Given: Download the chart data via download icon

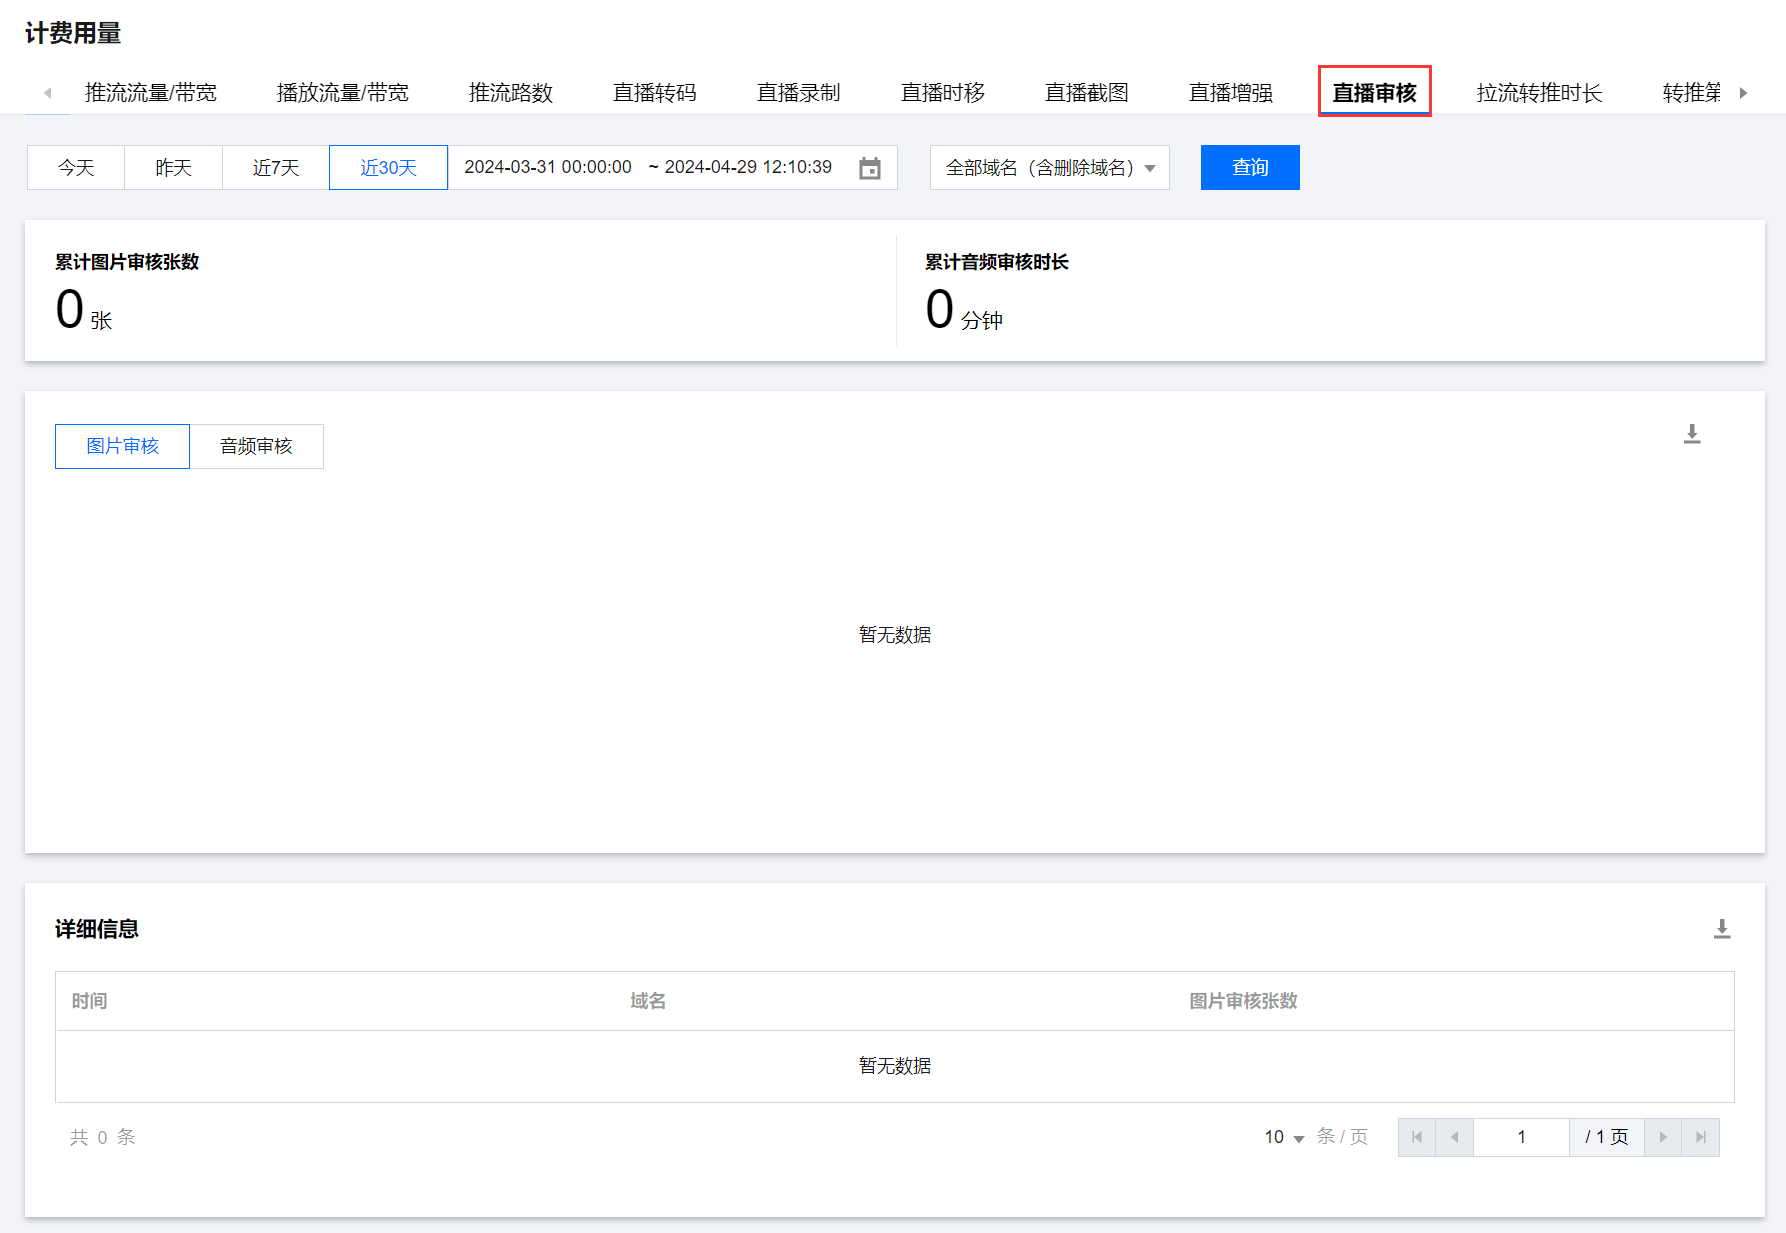Looking at the screenshot, I should [x=1692, y=434].
